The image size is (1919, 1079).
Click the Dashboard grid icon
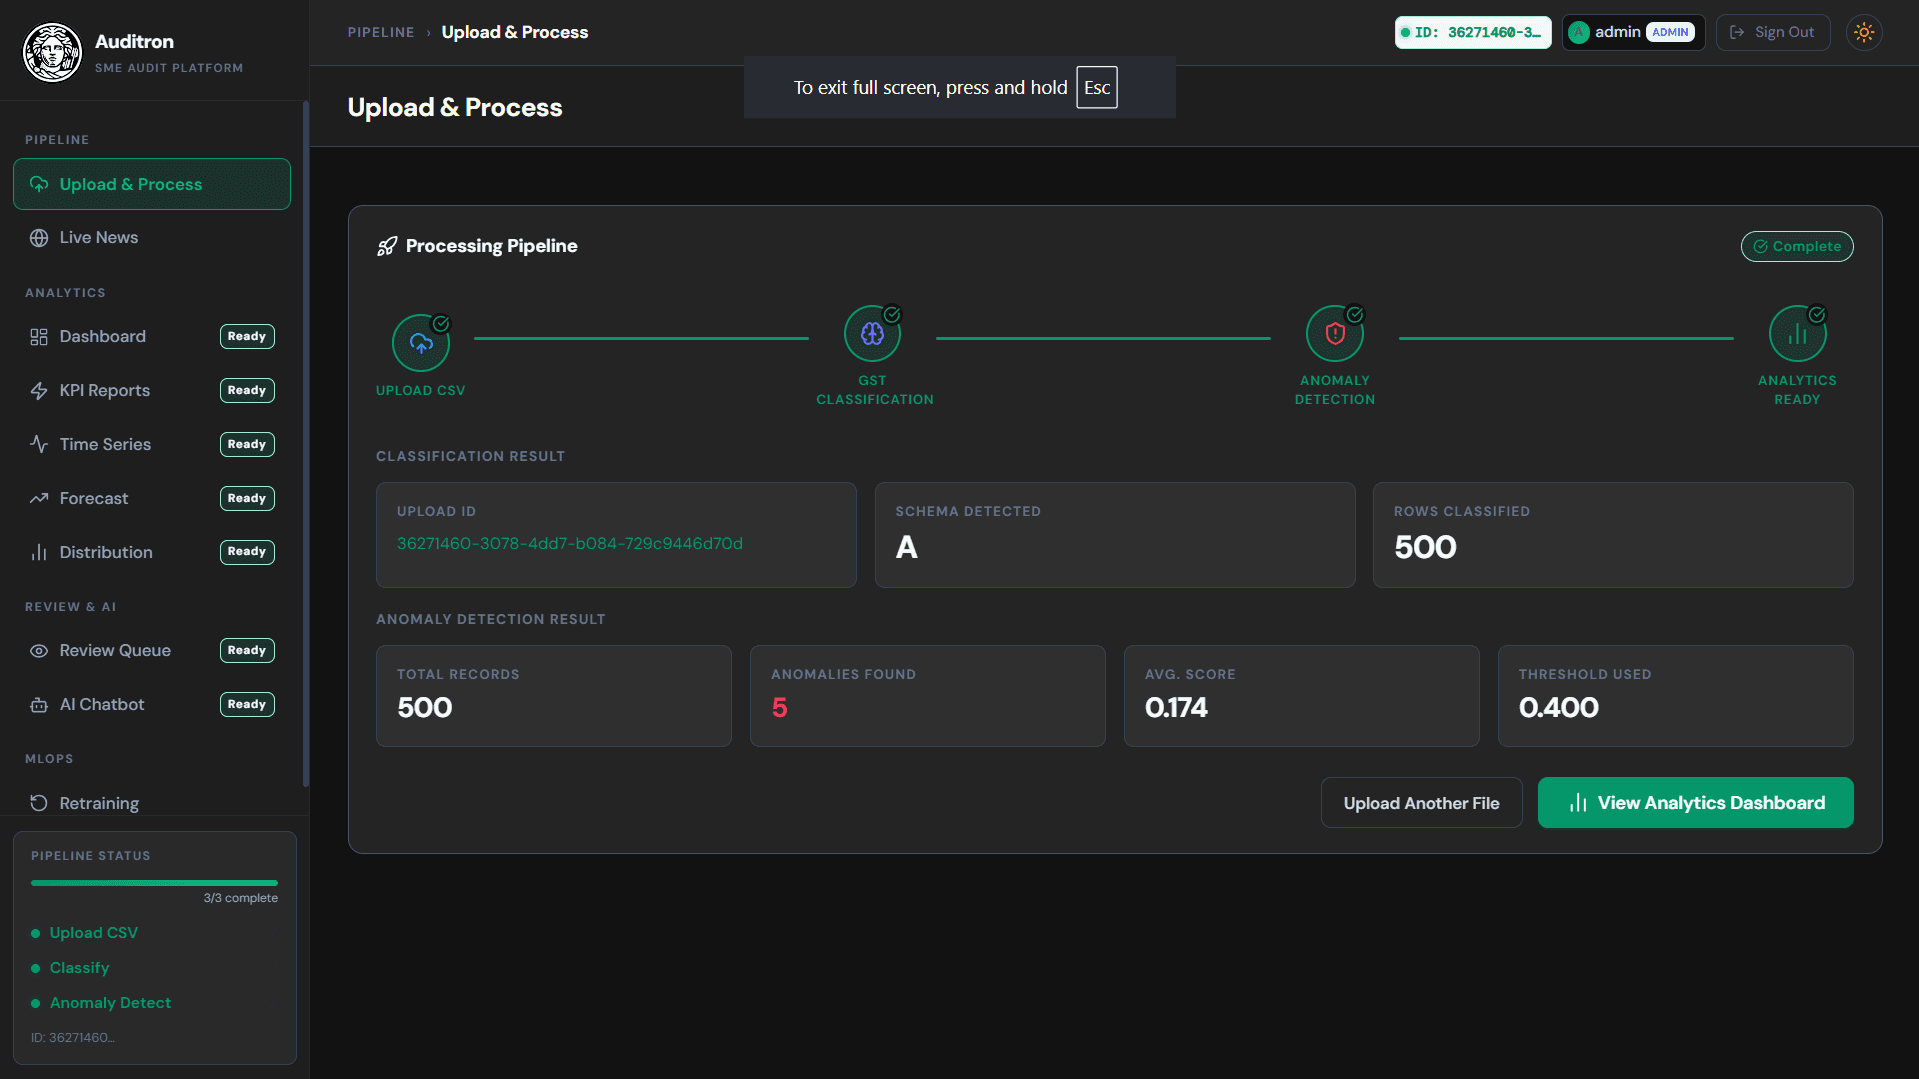click(39, 337)
